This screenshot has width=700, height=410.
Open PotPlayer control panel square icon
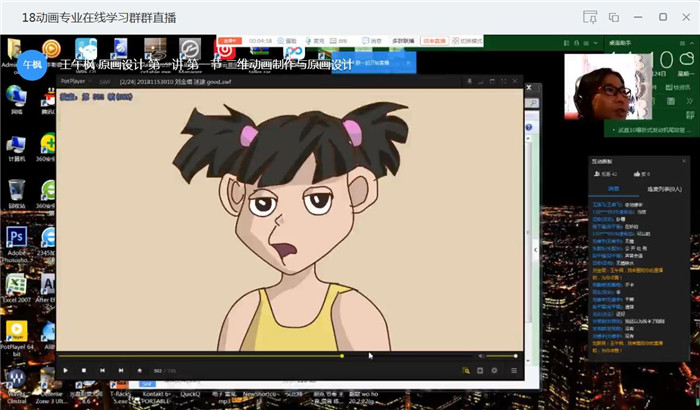coord(480,371)
